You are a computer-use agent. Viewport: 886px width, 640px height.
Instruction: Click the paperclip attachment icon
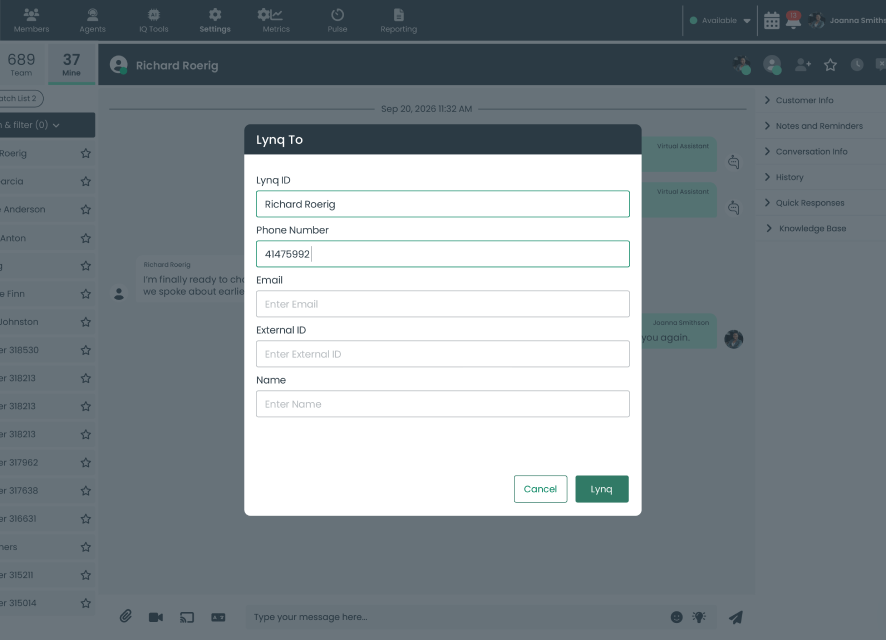point(125,616)
